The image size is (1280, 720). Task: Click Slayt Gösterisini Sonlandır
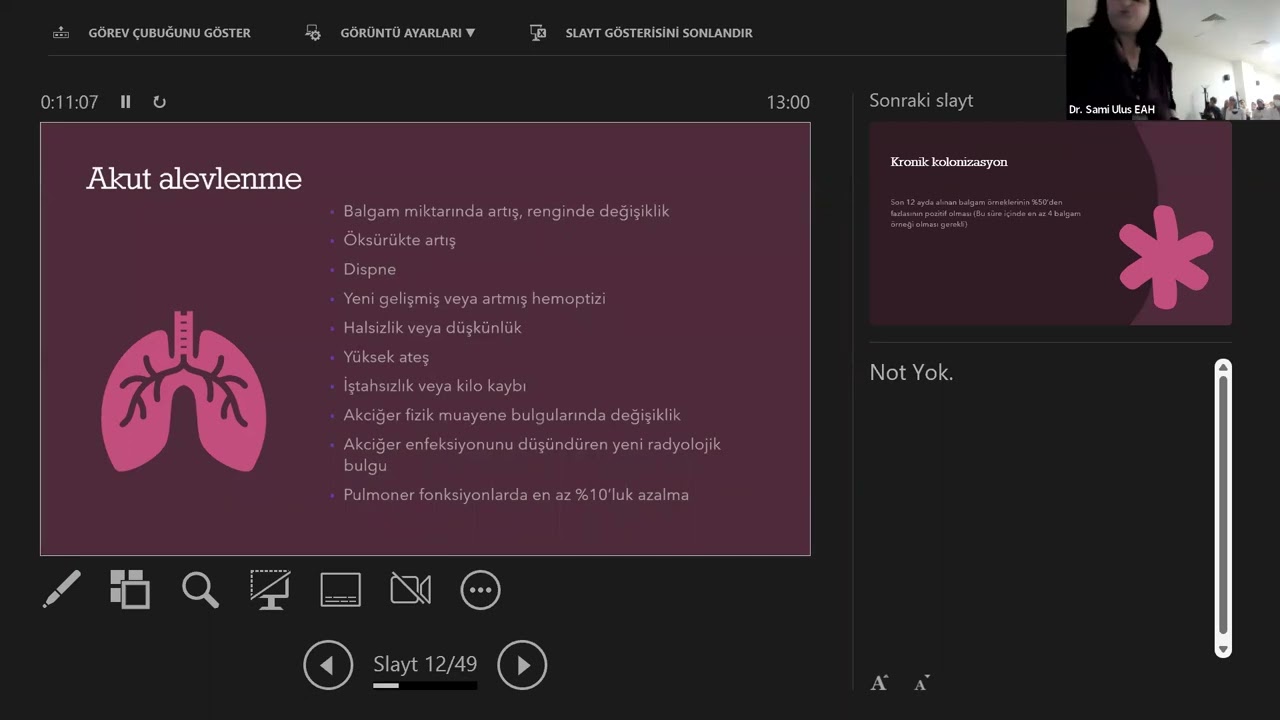[x=659, y=33]
